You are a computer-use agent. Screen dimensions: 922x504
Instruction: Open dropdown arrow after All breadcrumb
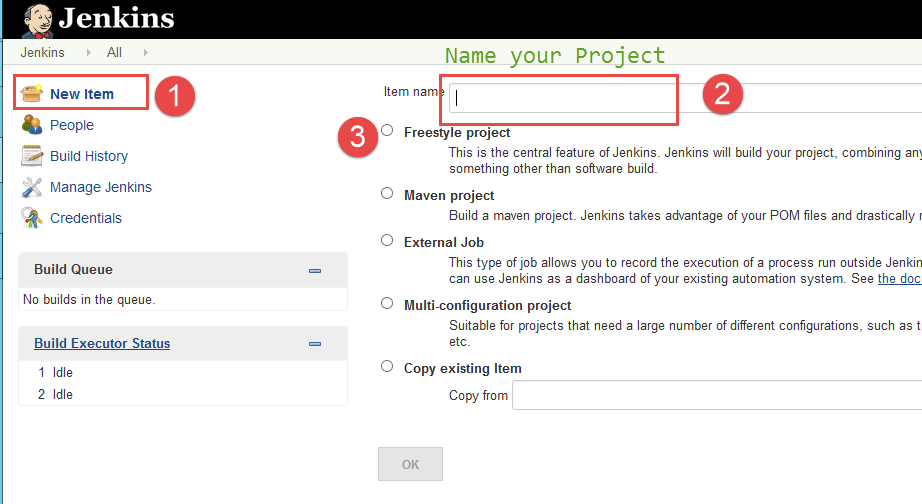tap(145, 52)
